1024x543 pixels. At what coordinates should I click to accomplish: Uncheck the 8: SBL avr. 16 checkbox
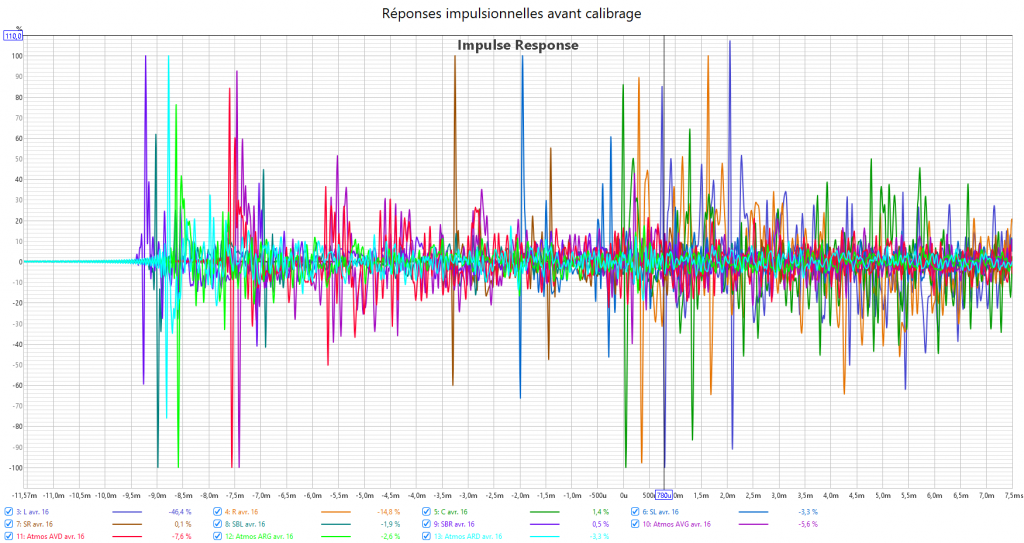coord(218,524)
